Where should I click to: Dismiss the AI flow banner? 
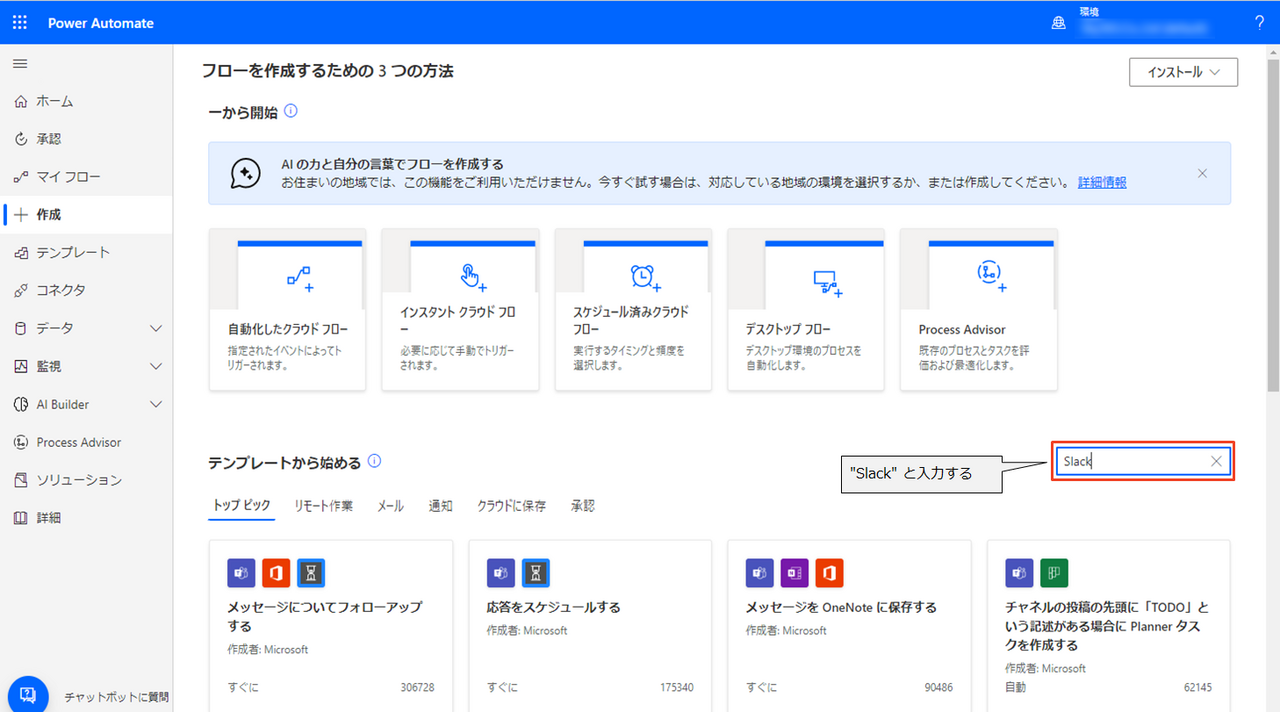1202,173
